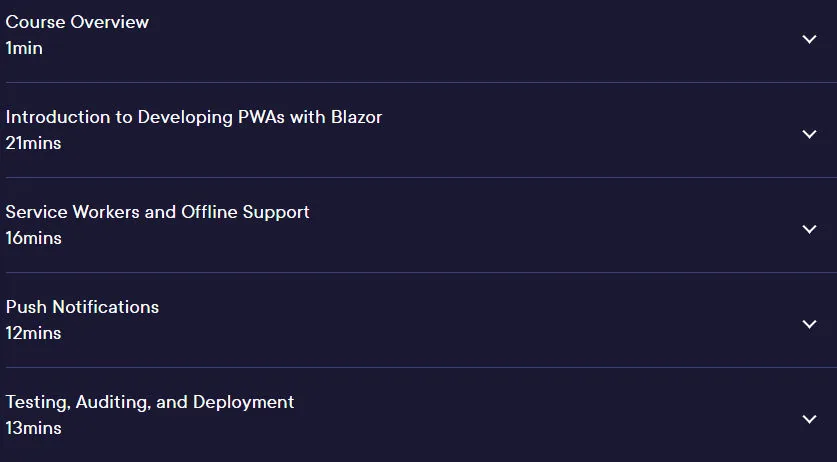Select the Push Notifications heading
Image resolution: width=837 pixels, height=462 pixels.
[82, 307]
